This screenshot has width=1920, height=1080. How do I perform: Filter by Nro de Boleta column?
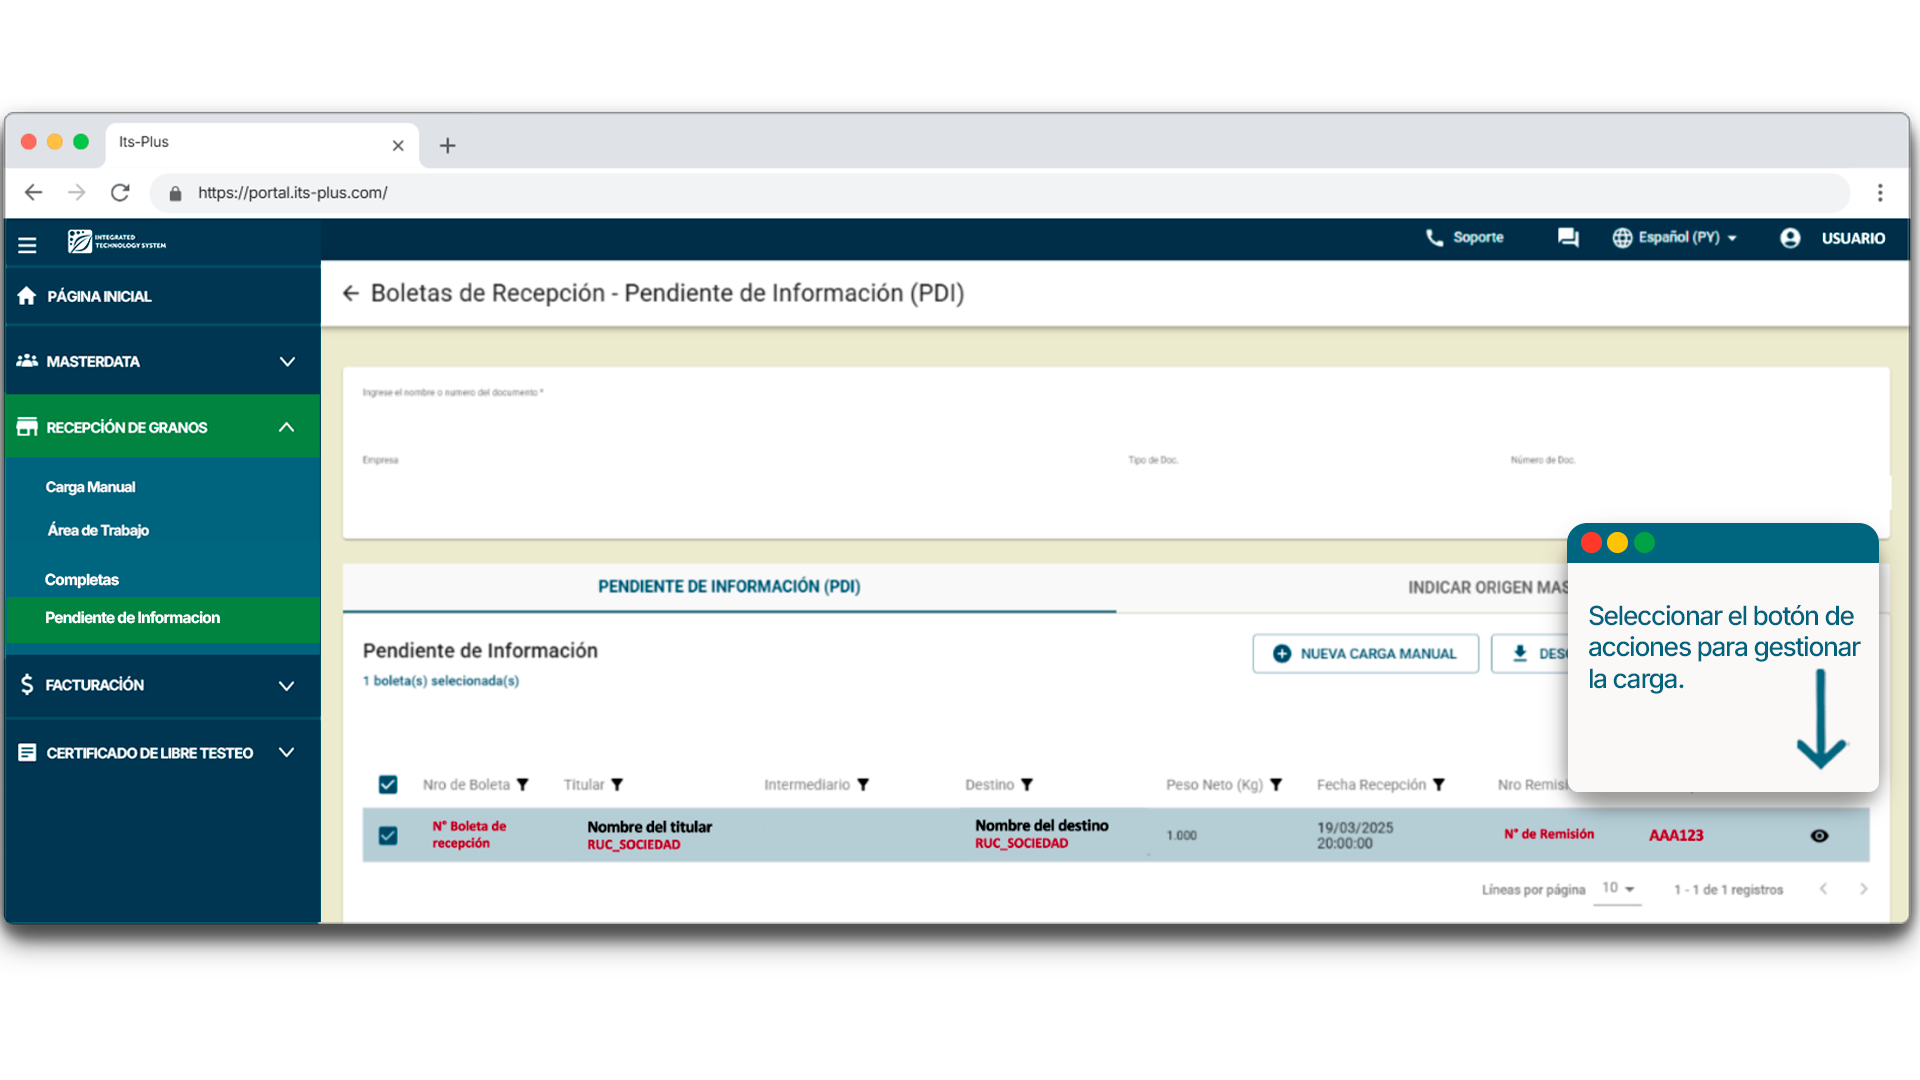[522, 785]
